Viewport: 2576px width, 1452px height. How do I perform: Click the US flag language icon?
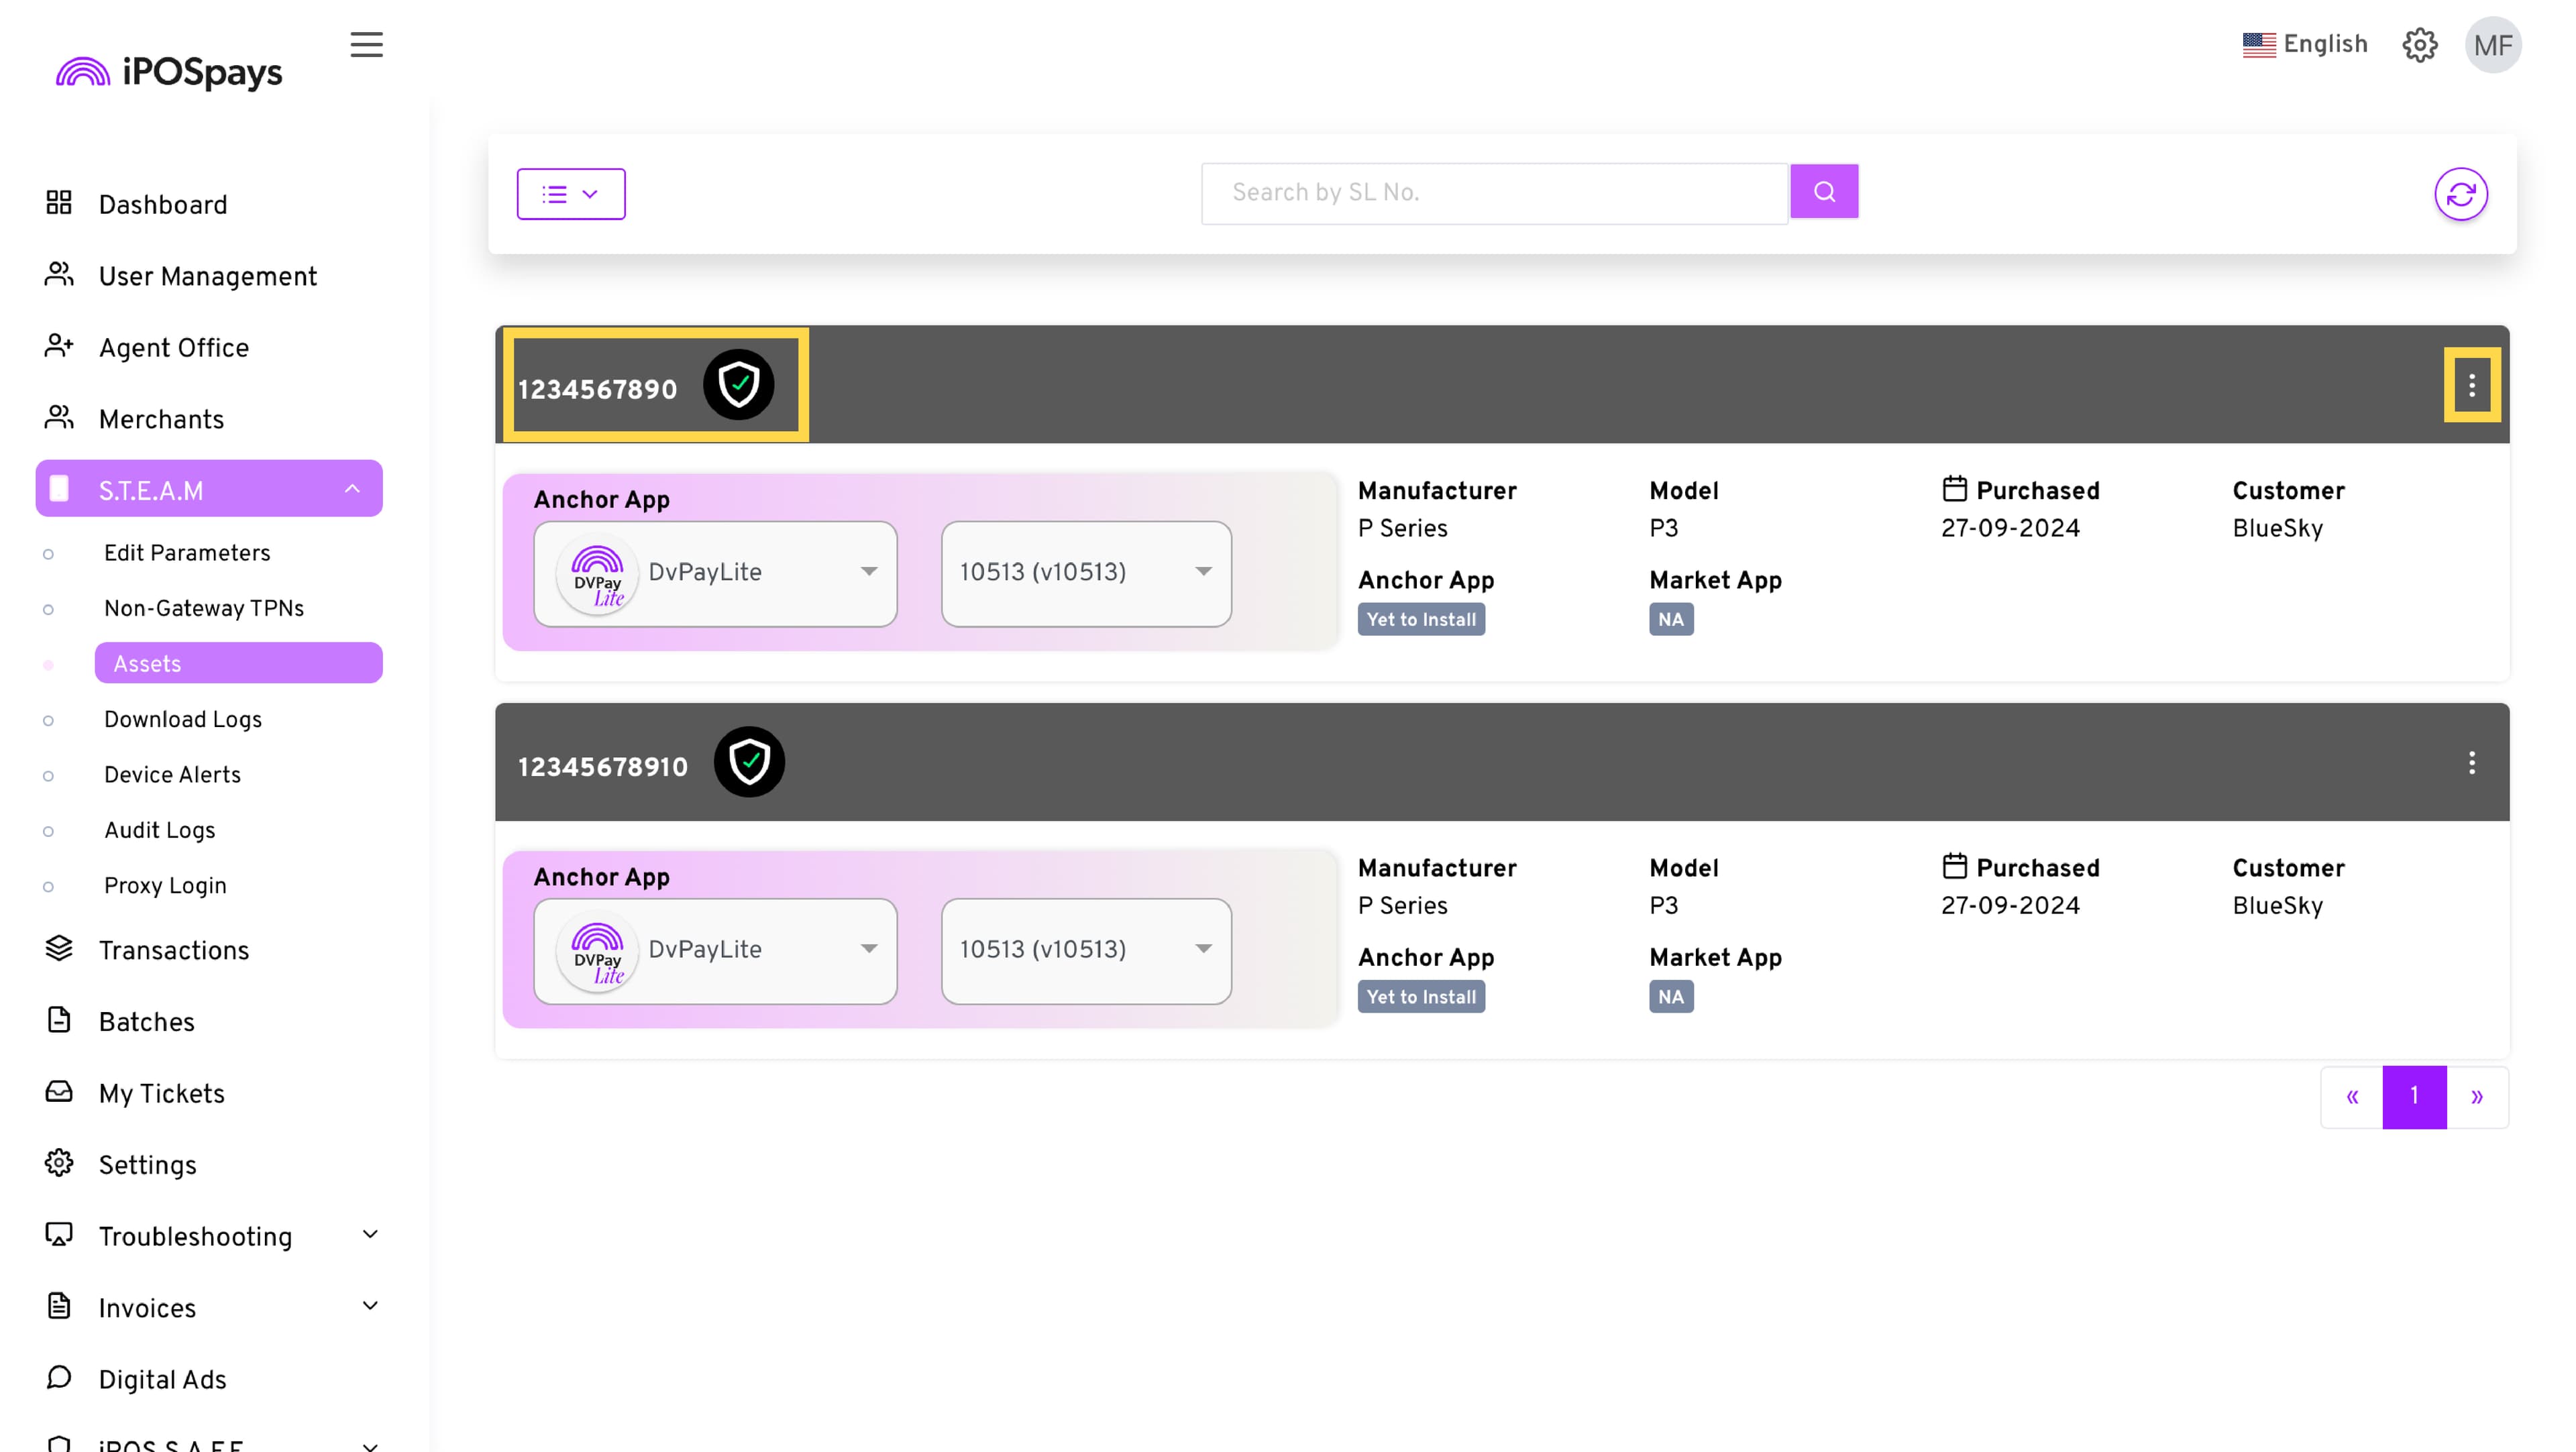tap(2258, 45)
